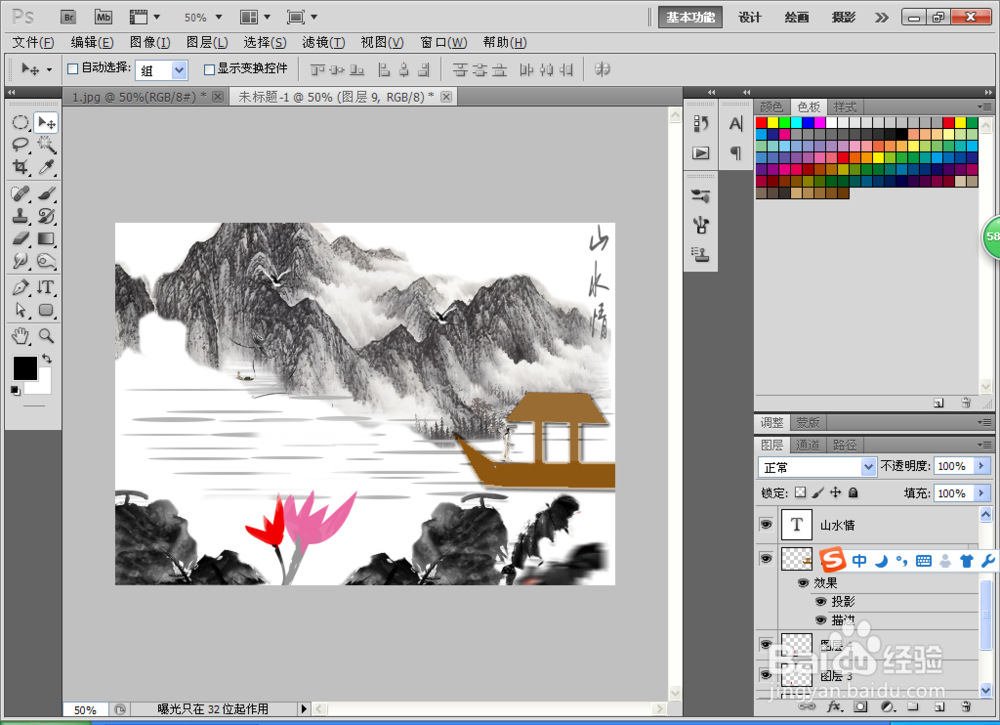Open the Add layer style menu
1000x725 pixels.
click(x=835, y=707)
